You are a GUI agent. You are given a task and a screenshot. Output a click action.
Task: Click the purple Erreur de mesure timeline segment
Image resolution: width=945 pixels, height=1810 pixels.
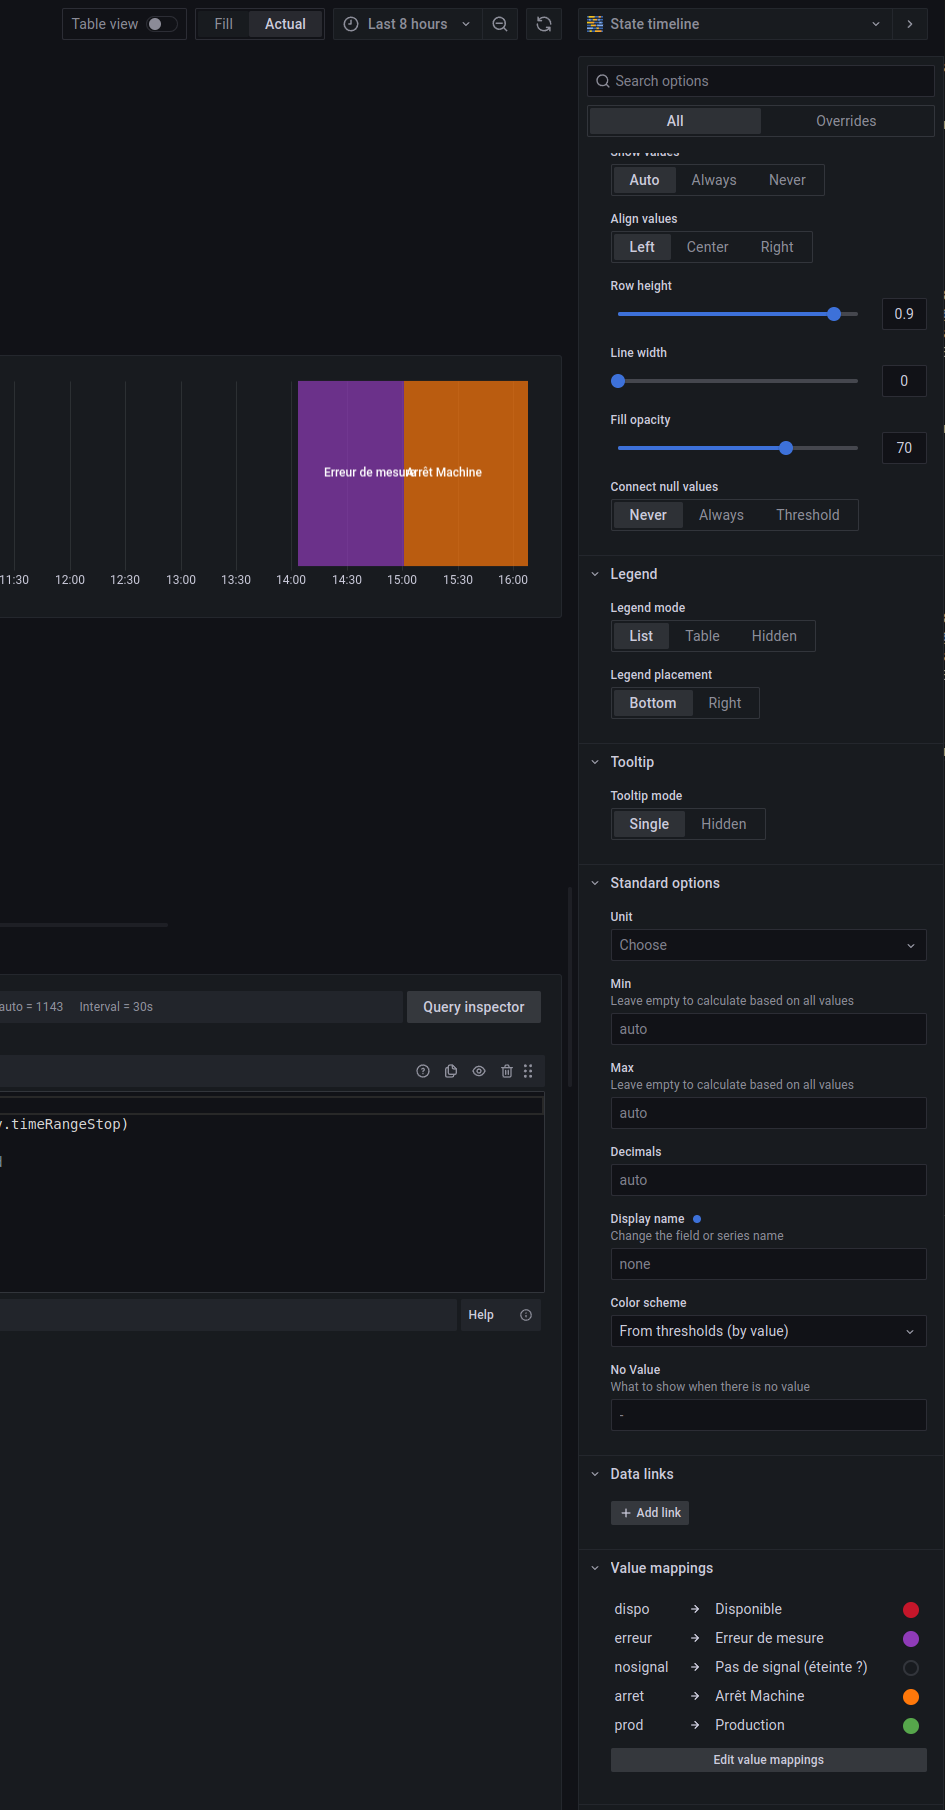point(351,473)
